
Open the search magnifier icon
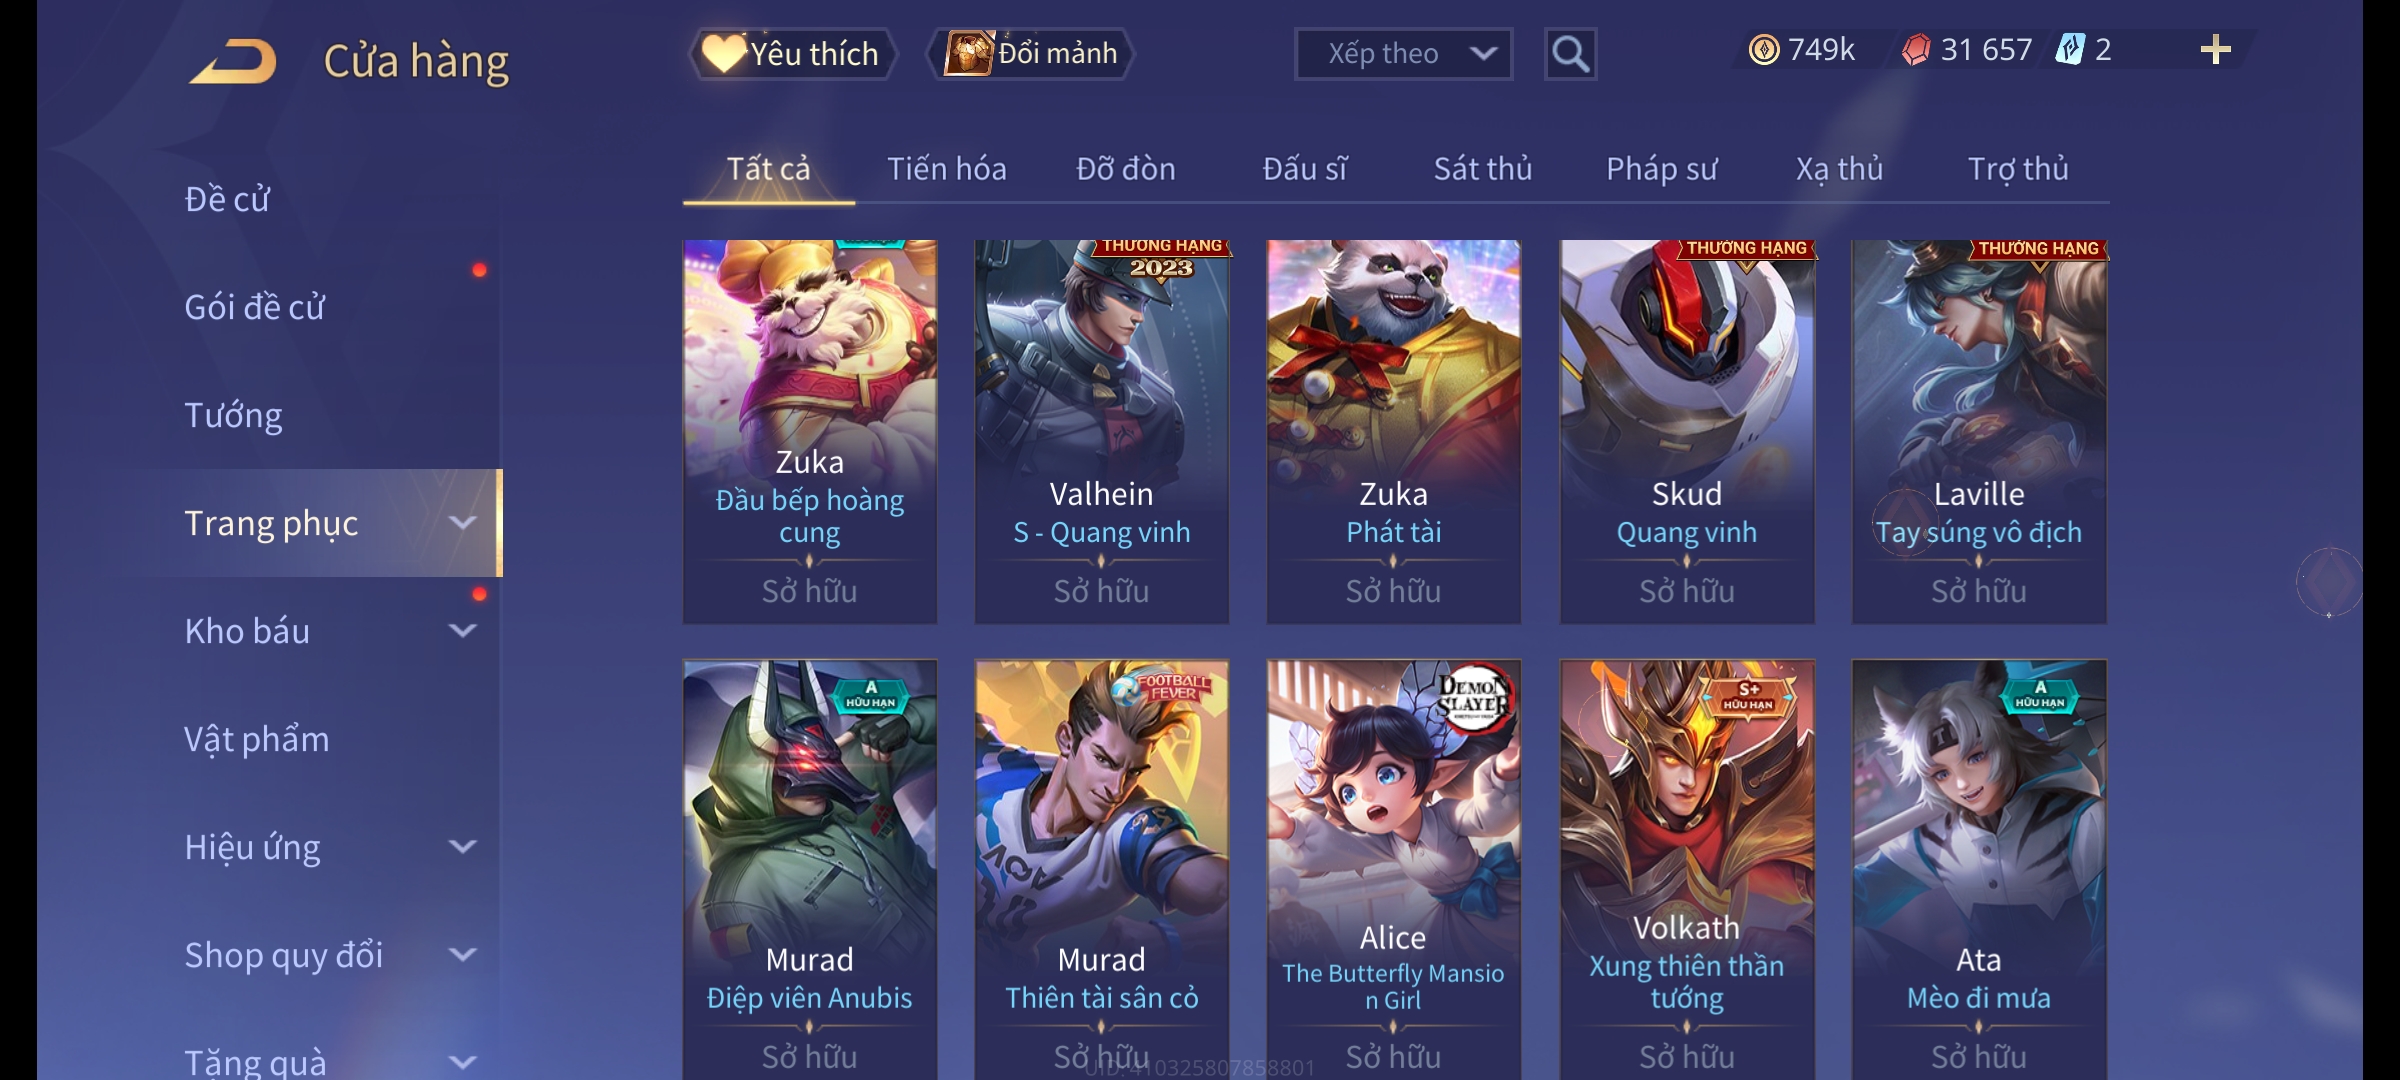click(x=1570, y=54)
